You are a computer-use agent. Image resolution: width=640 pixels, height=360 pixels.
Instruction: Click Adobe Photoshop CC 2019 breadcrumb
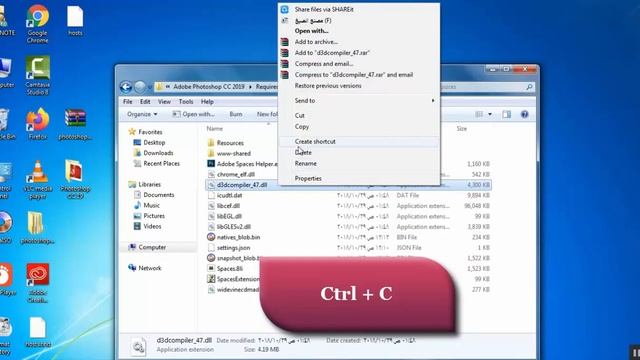pyautogui.click(x=209, y=87)
